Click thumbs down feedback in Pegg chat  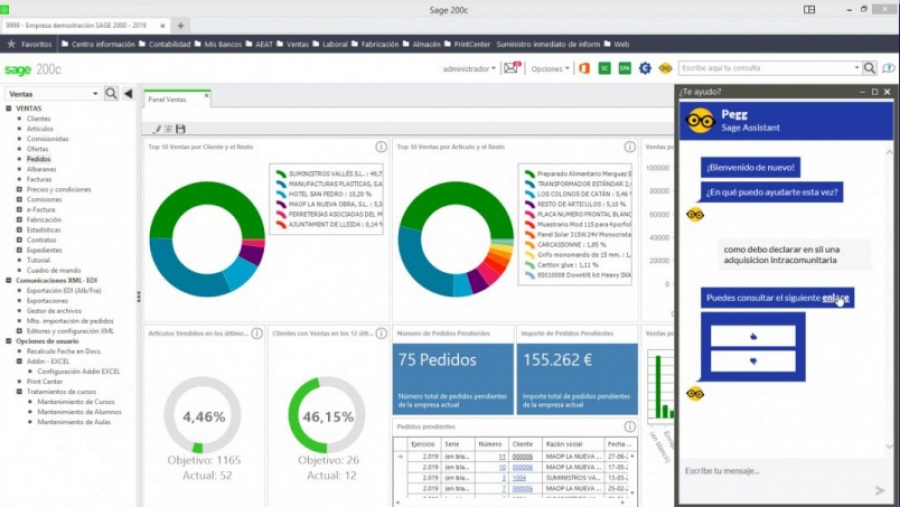pyautogui.click(x=753, y=361)
